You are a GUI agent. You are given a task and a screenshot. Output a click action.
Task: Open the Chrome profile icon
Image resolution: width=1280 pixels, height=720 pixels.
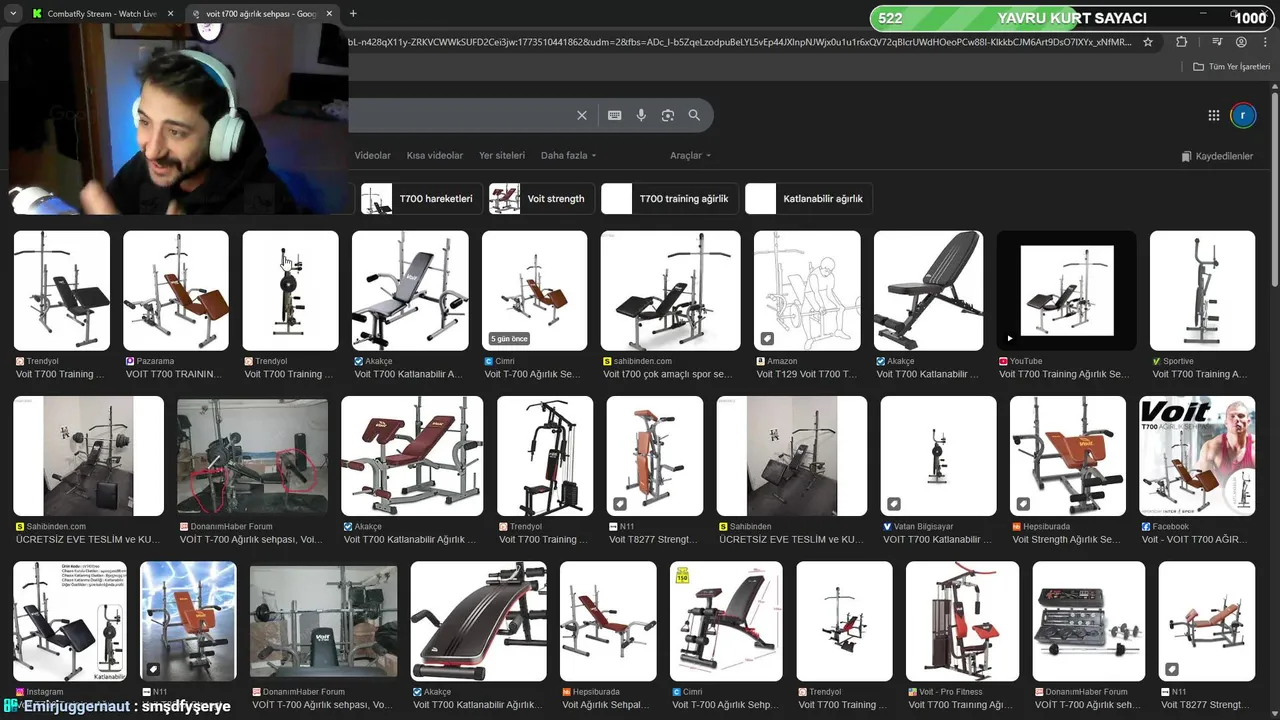[x=1241, y=42]
